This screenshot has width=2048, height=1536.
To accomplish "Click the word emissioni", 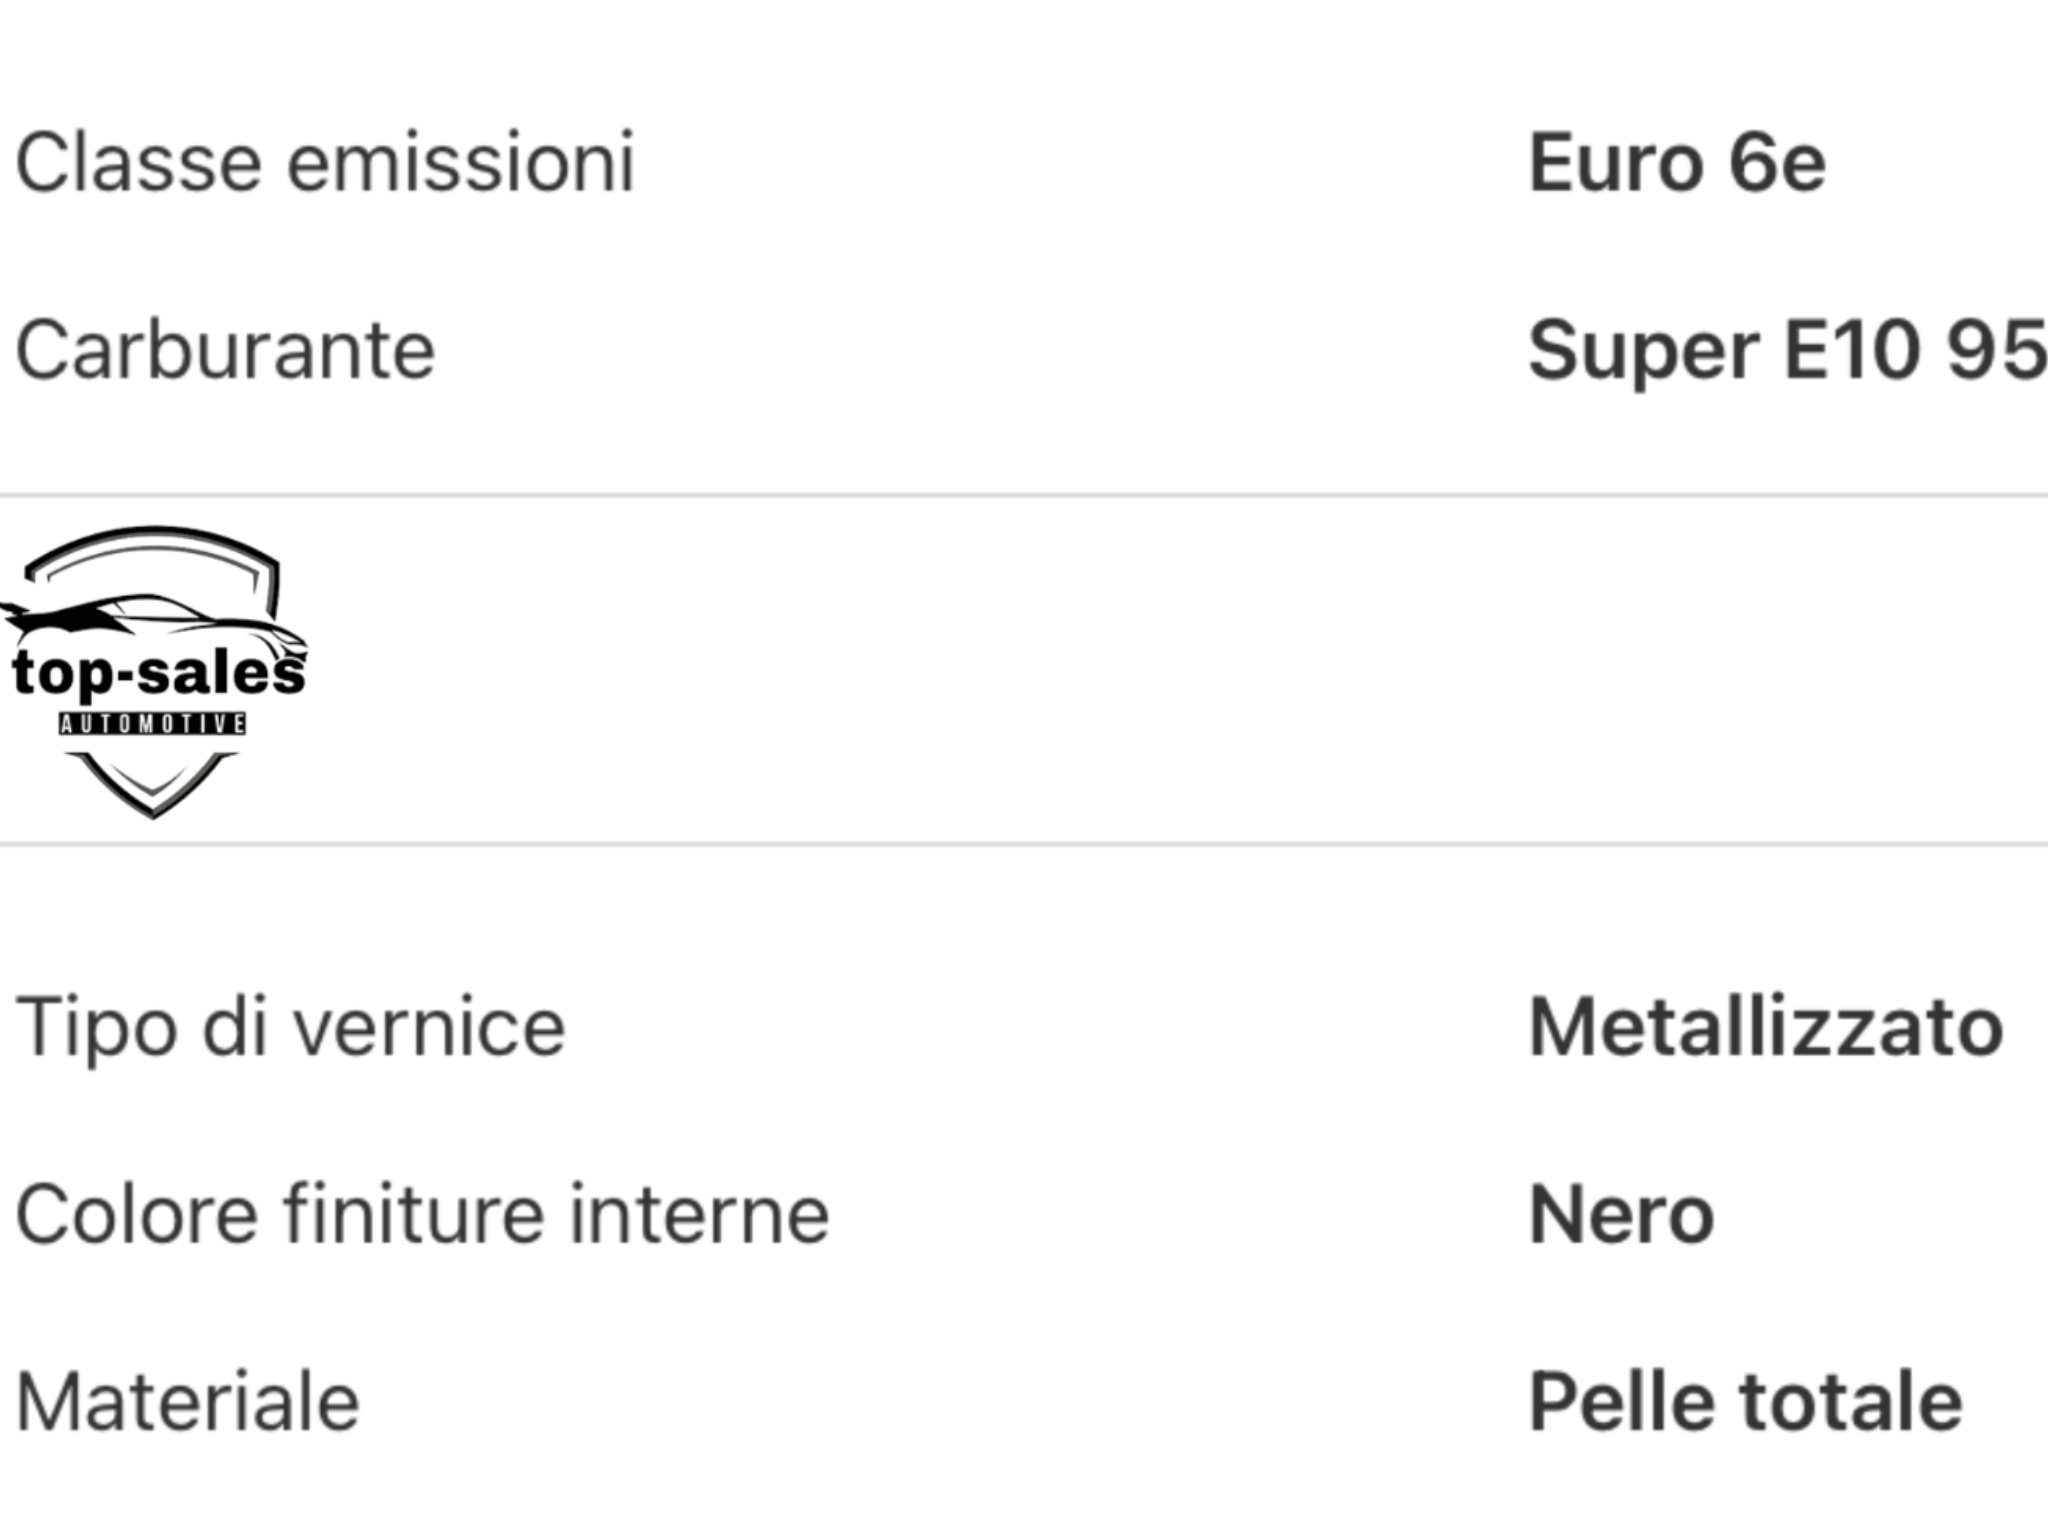I will (x=461, y=163).
